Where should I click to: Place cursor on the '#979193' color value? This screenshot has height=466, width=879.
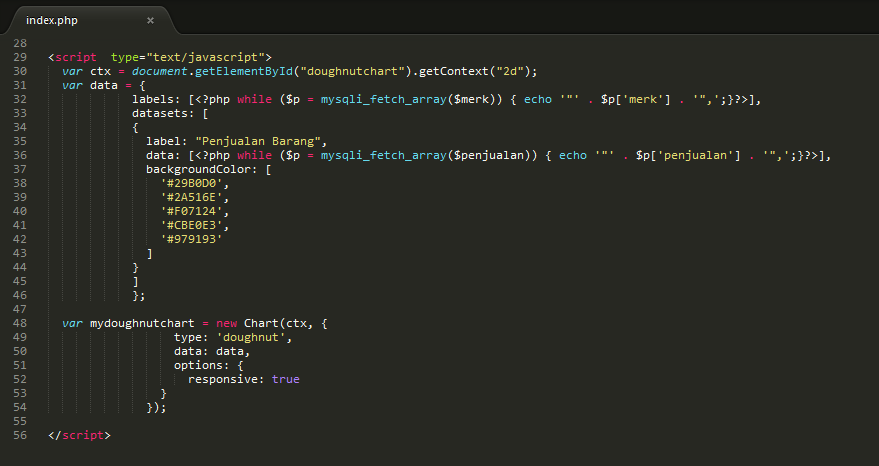[x=190, y=240]
